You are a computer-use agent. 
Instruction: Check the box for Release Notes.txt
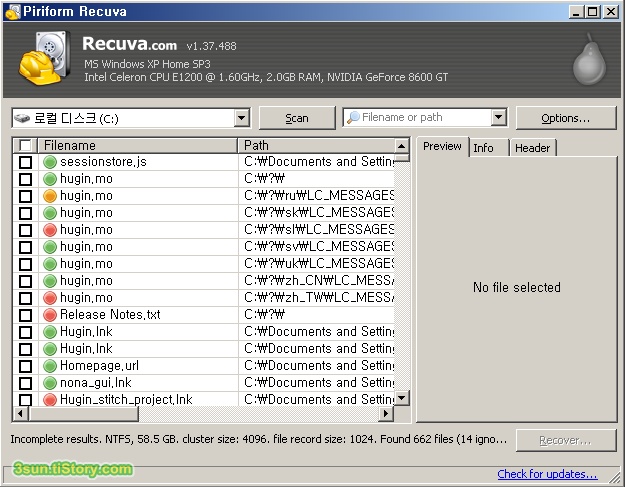26,315
